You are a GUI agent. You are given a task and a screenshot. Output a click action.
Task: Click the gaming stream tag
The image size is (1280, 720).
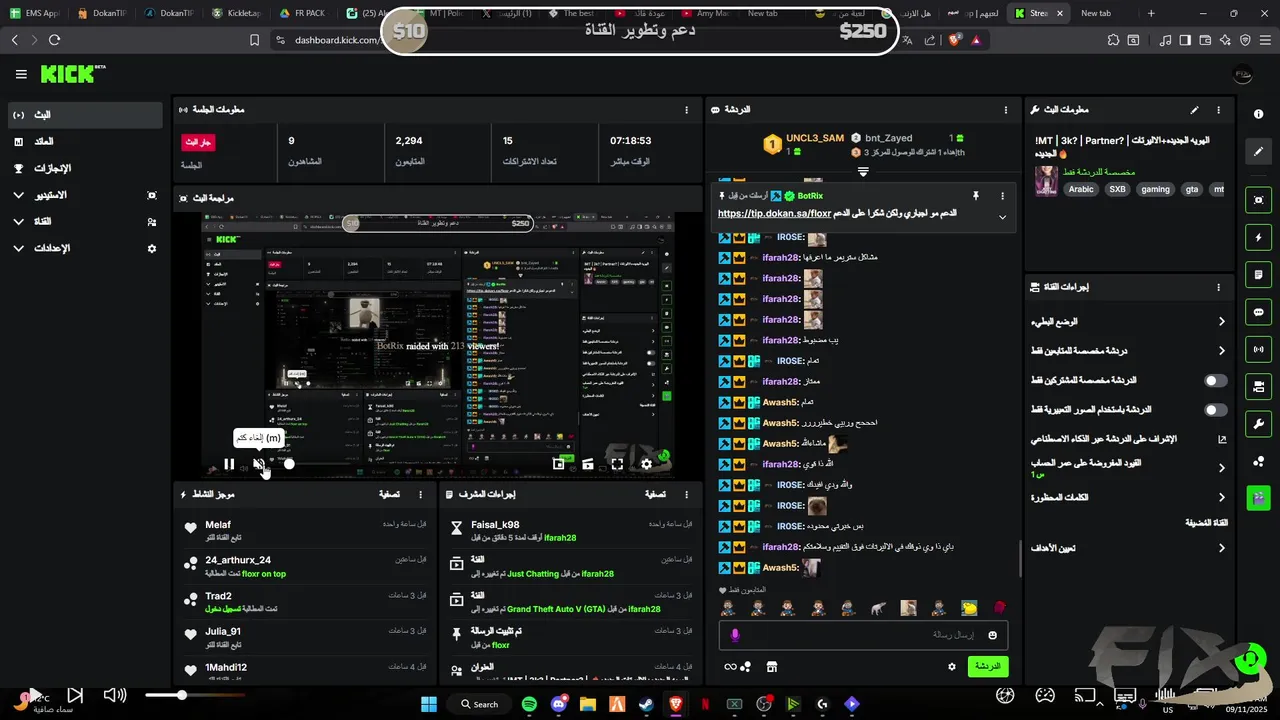point(1155,189)
